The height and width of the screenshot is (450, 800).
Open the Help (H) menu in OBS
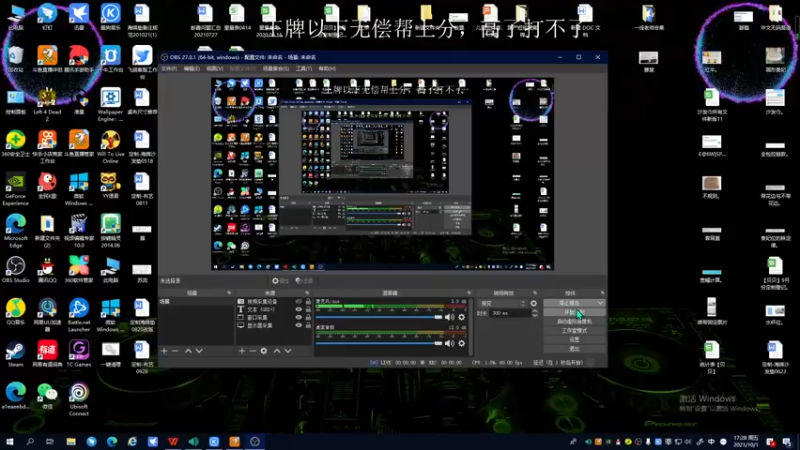(327, 68)
